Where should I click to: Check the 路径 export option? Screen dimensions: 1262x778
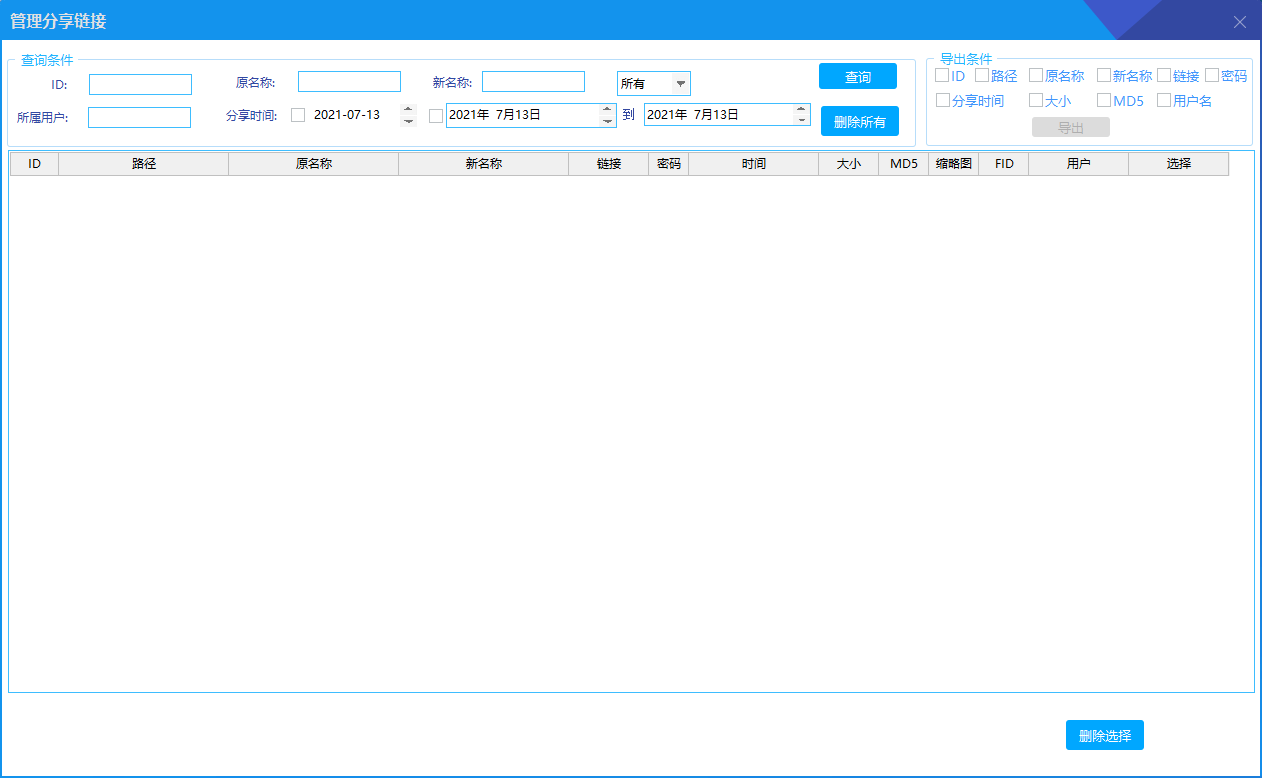pos(982,75)
